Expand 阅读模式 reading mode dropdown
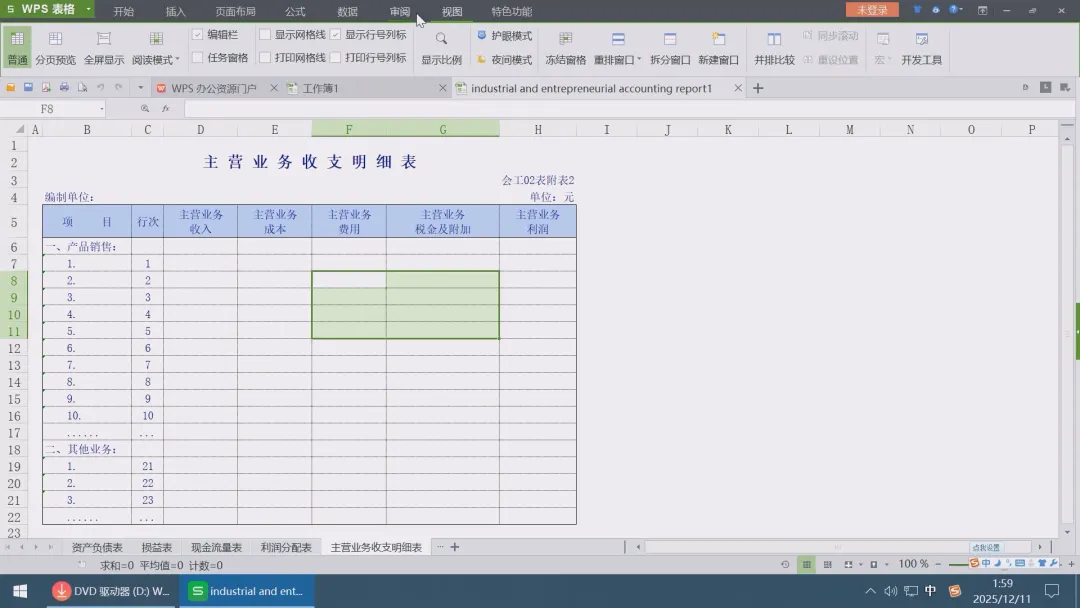1080x608 pixels. click(177, 60)
